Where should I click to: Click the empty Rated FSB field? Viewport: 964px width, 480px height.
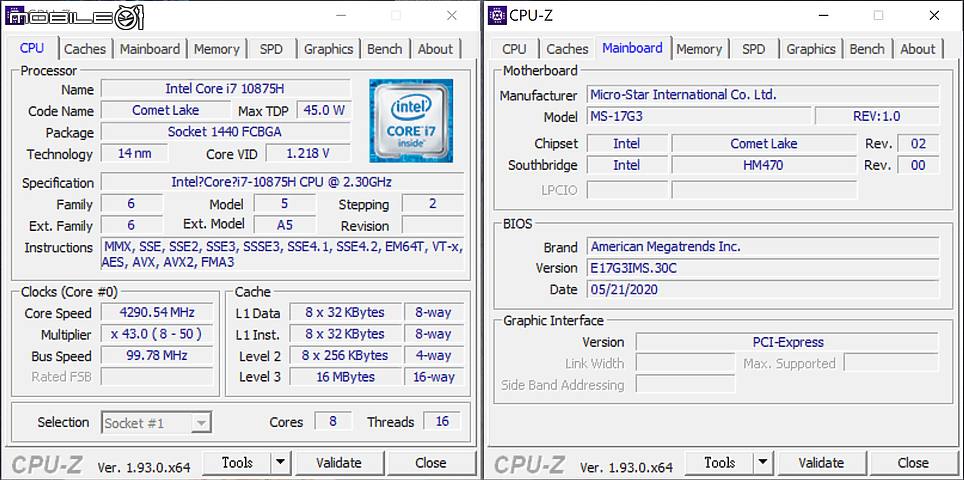pyautogui.click(x=157, y=377)
